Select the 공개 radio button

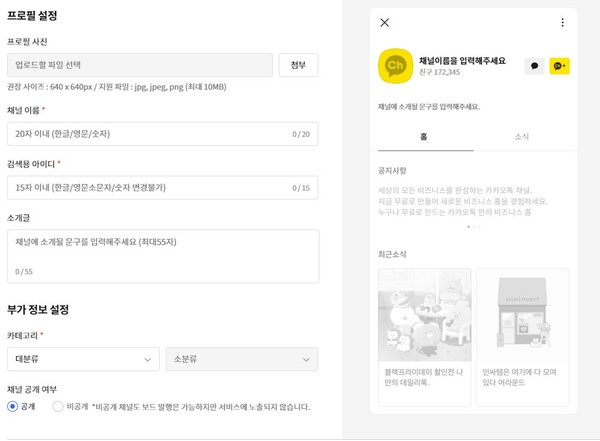(13, 407)
